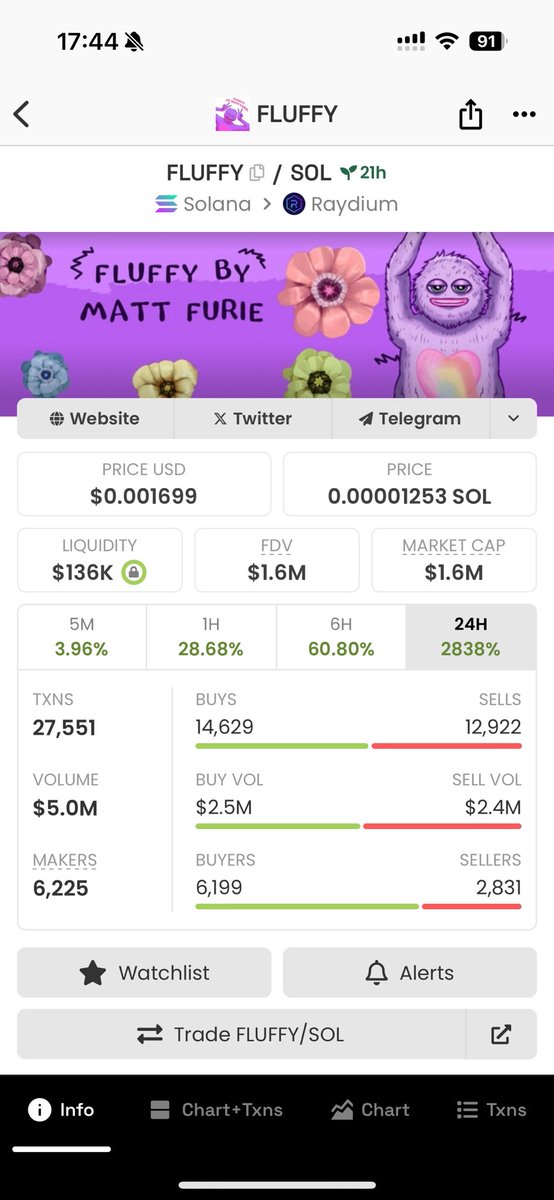The image size is (554, 1200).
Task: Switch to Chart+Txns tab
Action: [216, 1110]
